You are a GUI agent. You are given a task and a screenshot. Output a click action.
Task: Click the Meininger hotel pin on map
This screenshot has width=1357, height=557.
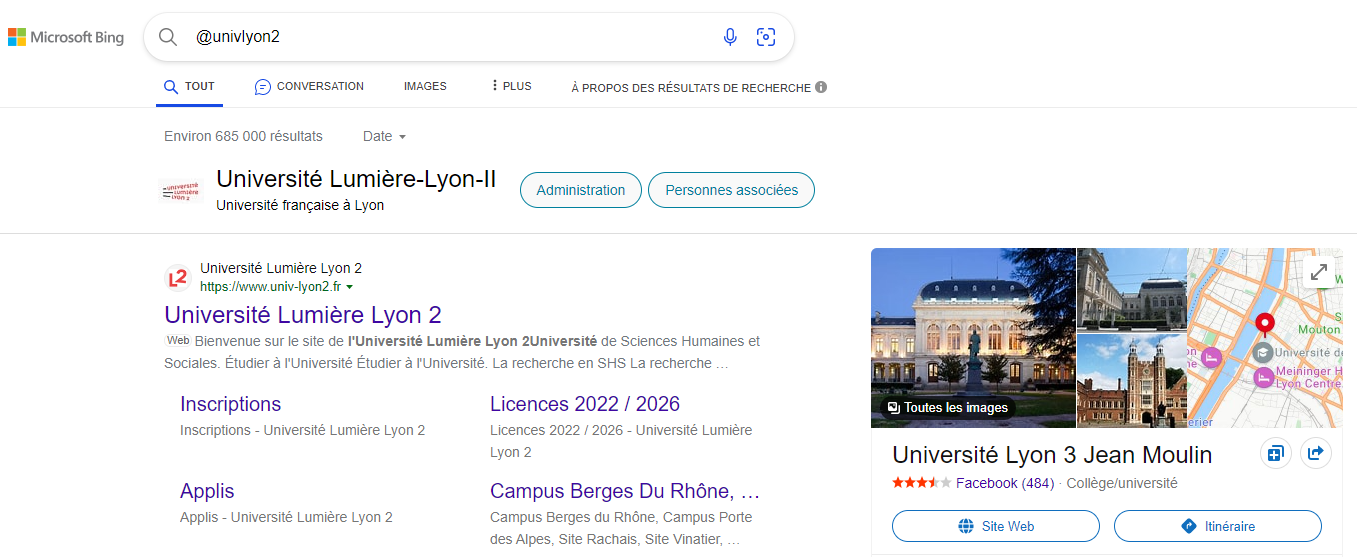pos(1264,377)
